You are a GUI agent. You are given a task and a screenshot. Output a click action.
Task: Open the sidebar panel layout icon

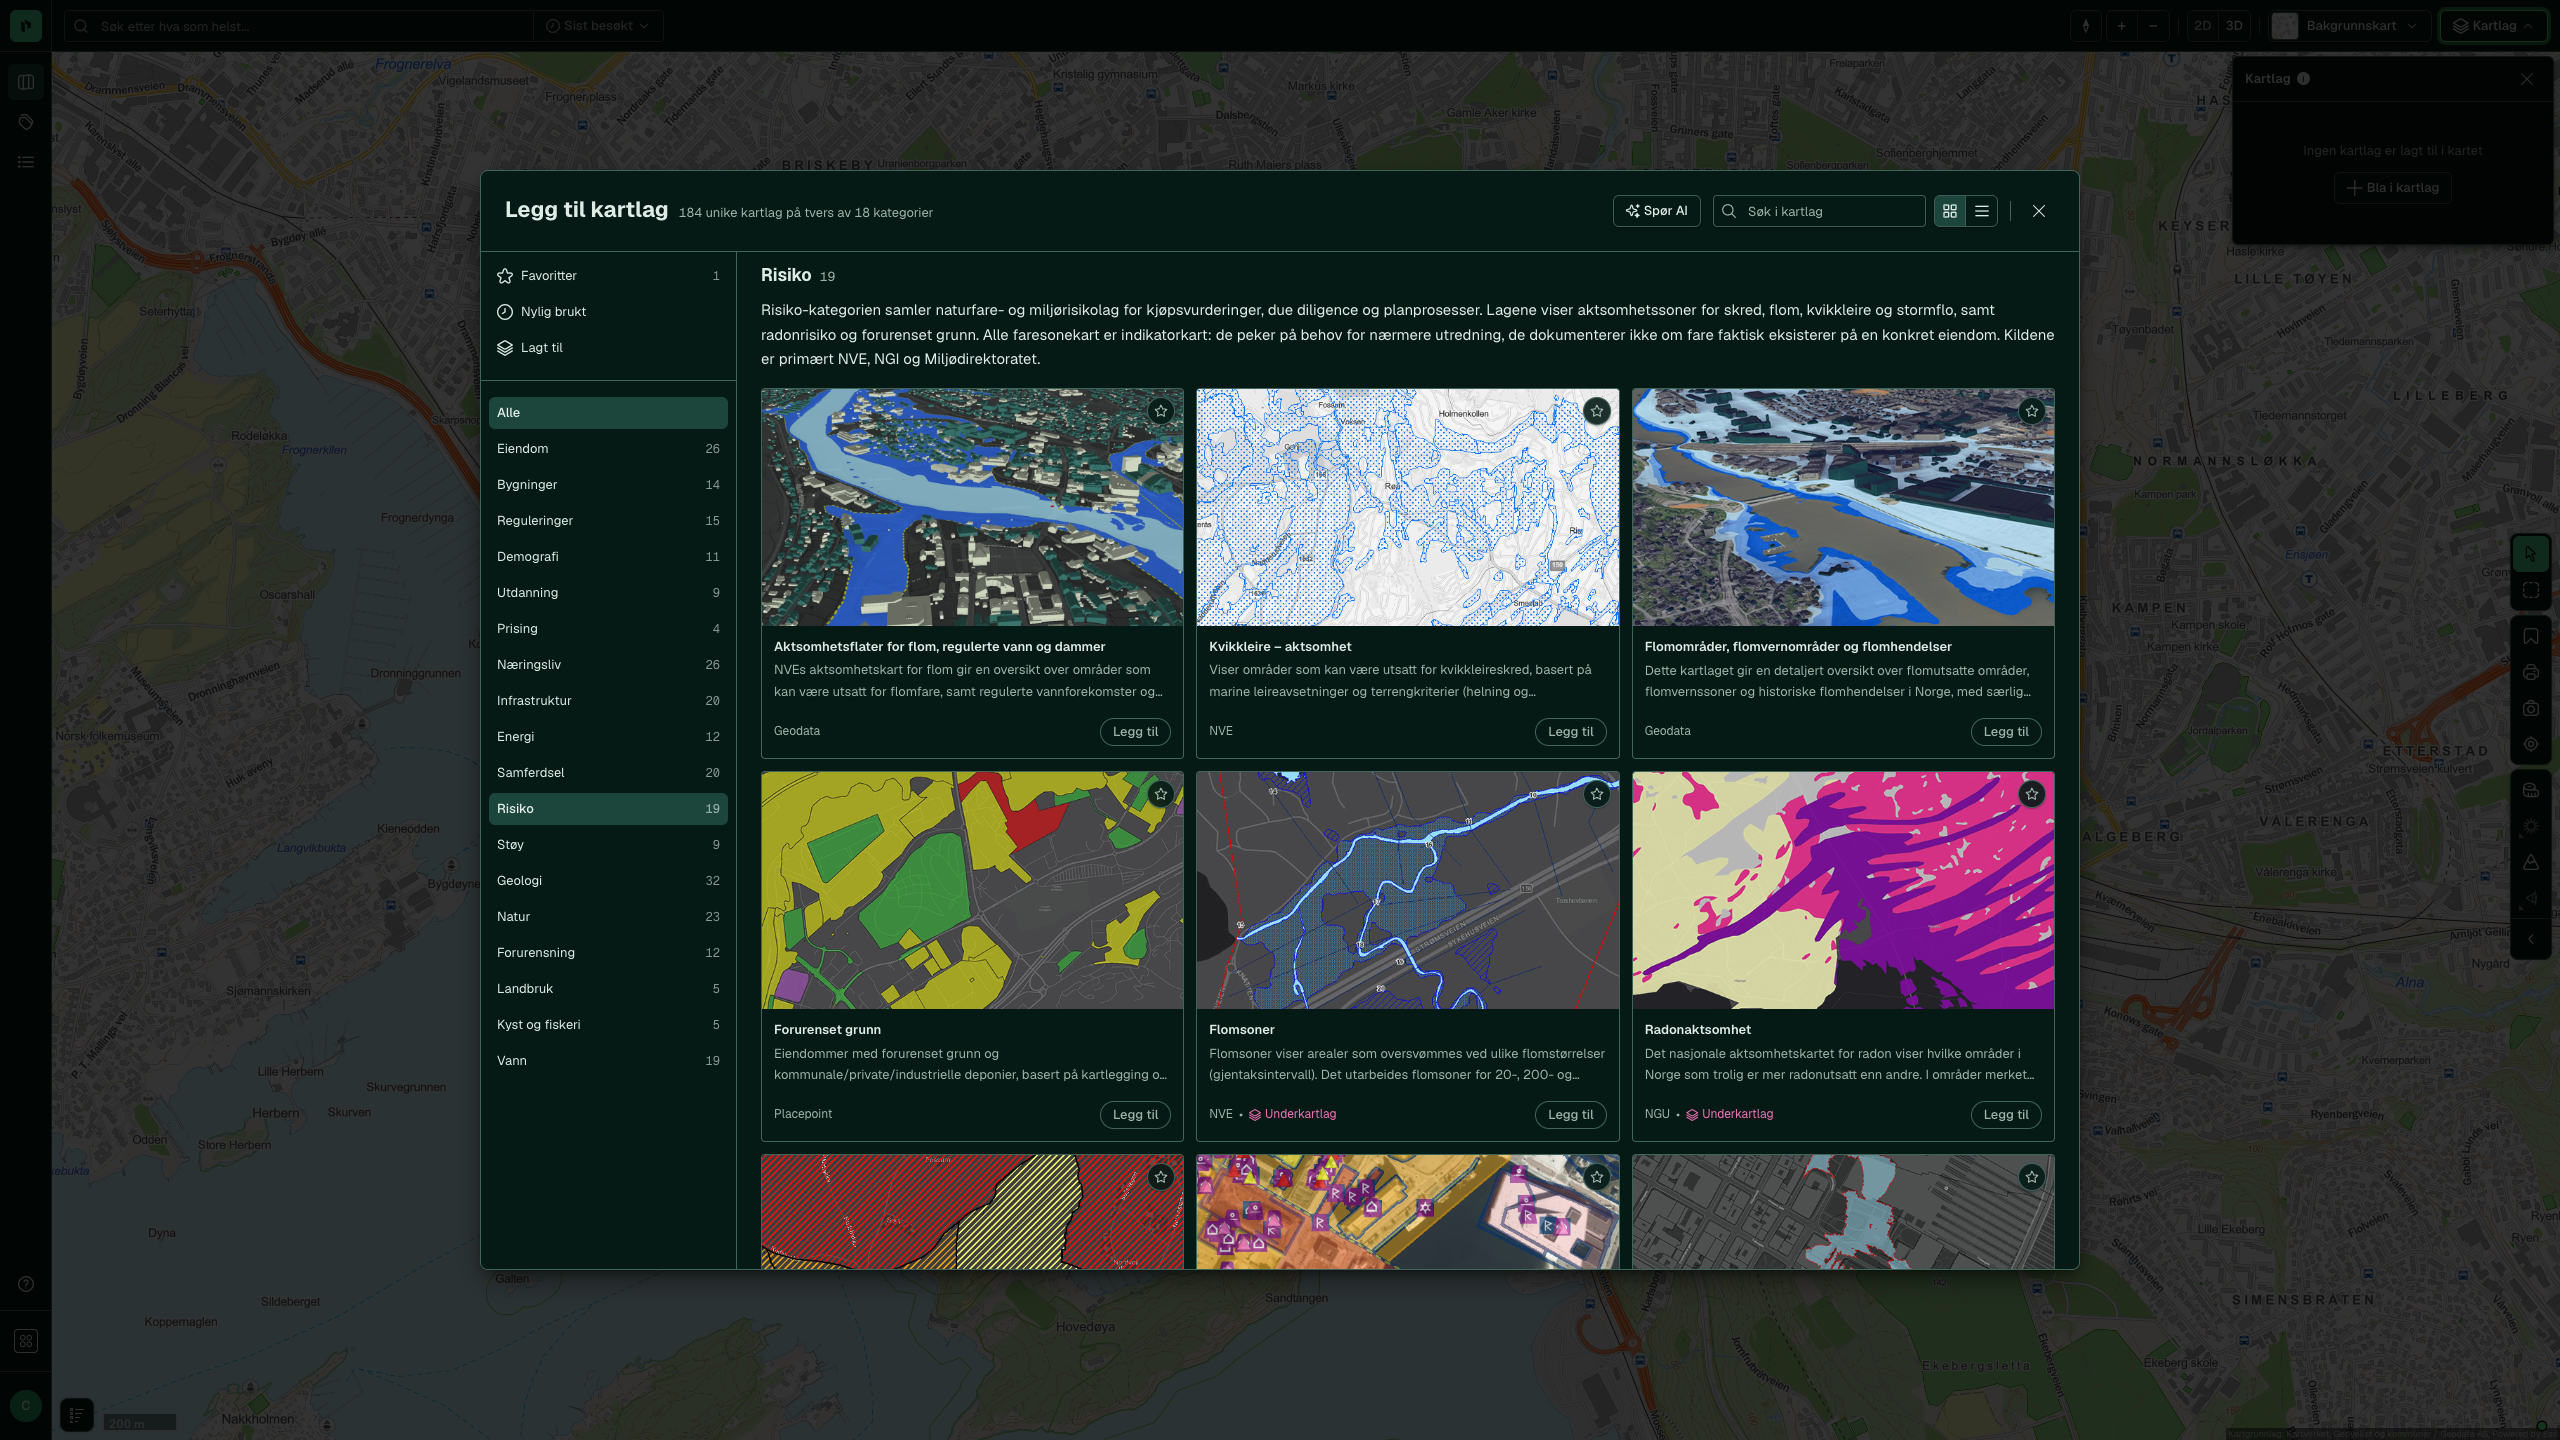(26, 82)
